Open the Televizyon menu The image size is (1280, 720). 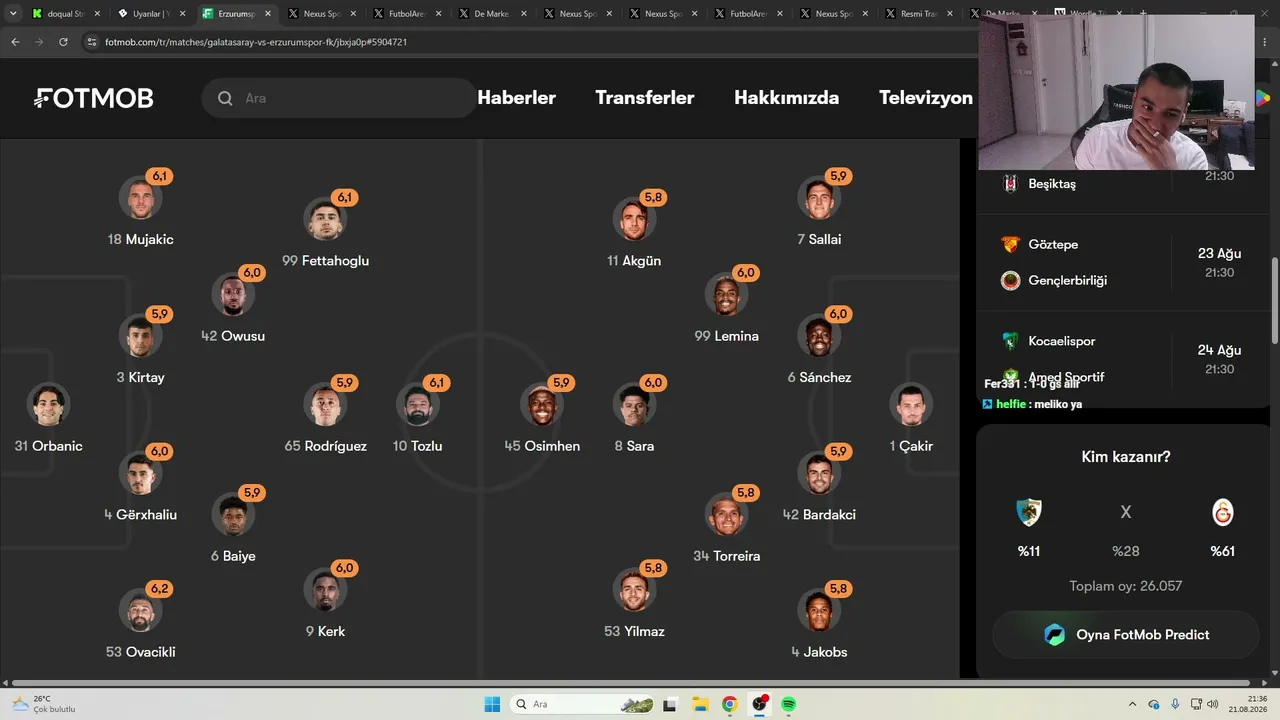[x=926, y=98]
